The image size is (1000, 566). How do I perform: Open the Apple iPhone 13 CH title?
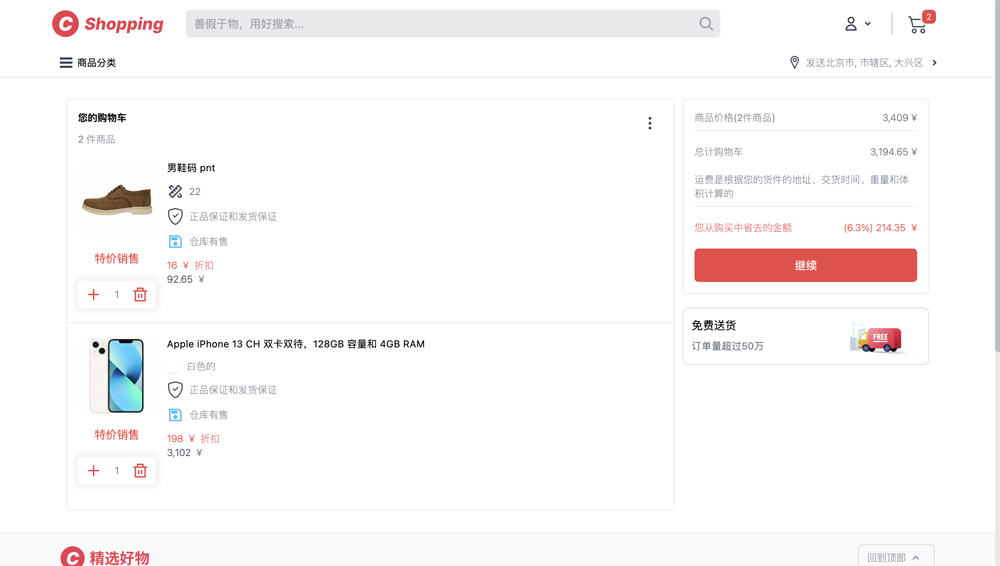[x=296, y=344]
